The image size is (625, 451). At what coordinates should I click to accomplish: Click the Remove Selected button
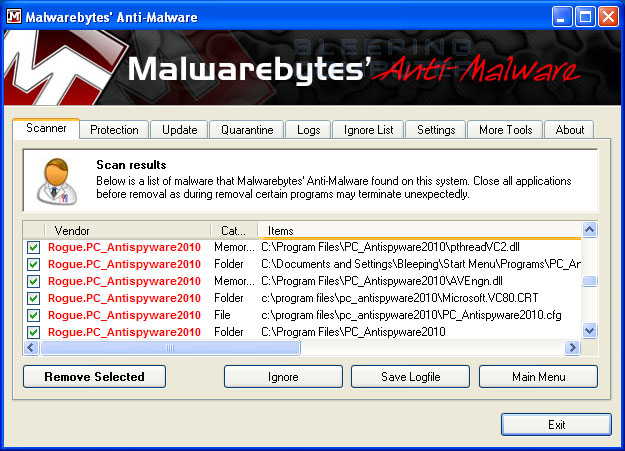pyautogui.click(x=94, y=377)
